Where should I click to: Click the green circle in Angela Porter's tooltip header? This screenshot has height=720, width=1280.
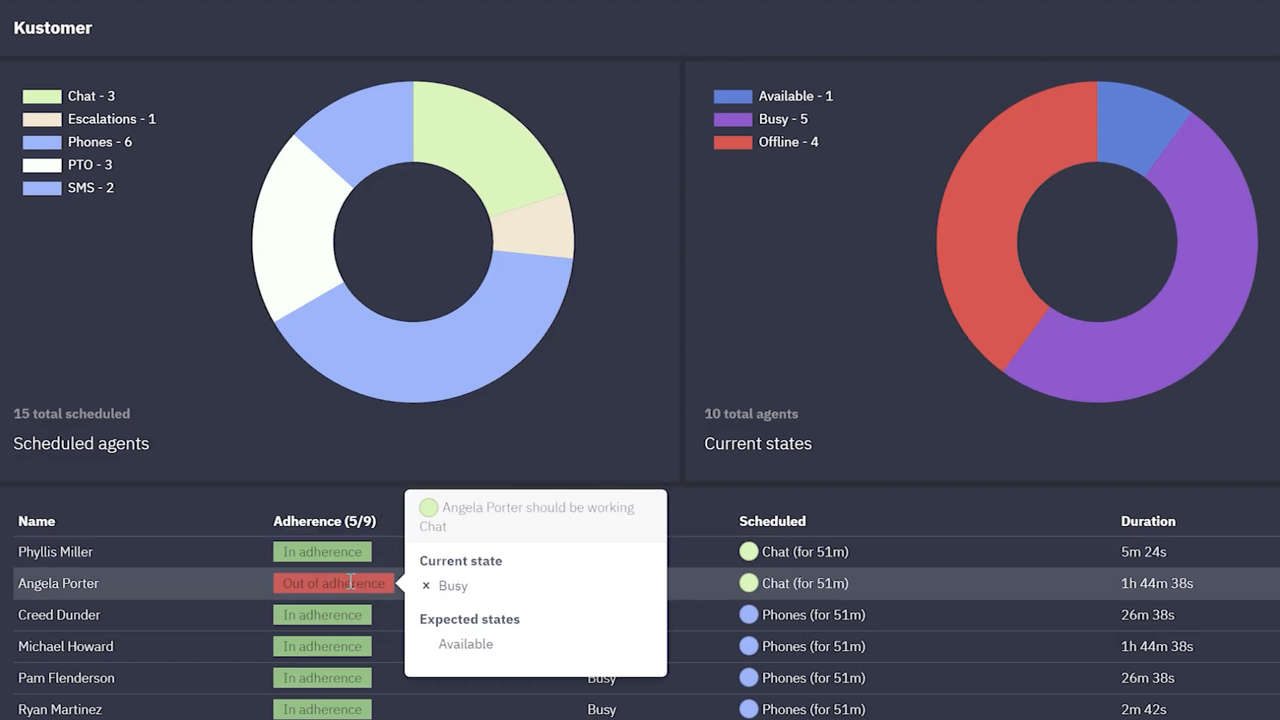(x=428, y=507)
